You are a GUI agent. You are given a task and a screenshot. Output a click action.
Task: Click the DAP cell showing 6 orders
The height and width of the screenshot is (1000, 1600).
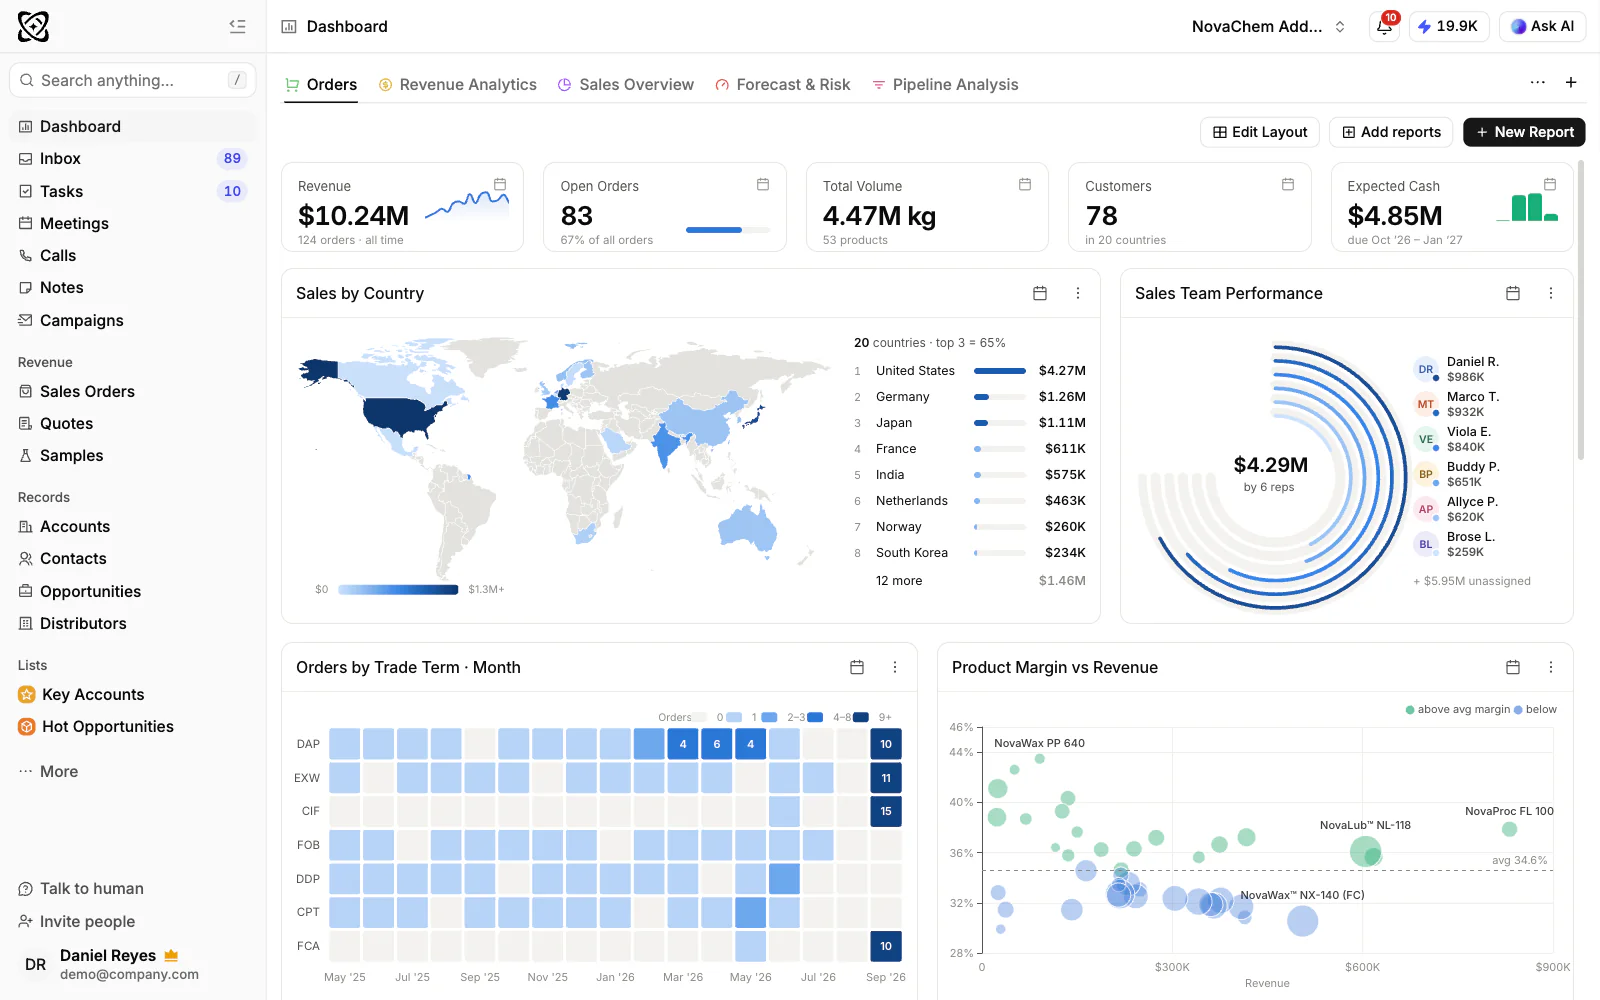(x=717, y=744)
